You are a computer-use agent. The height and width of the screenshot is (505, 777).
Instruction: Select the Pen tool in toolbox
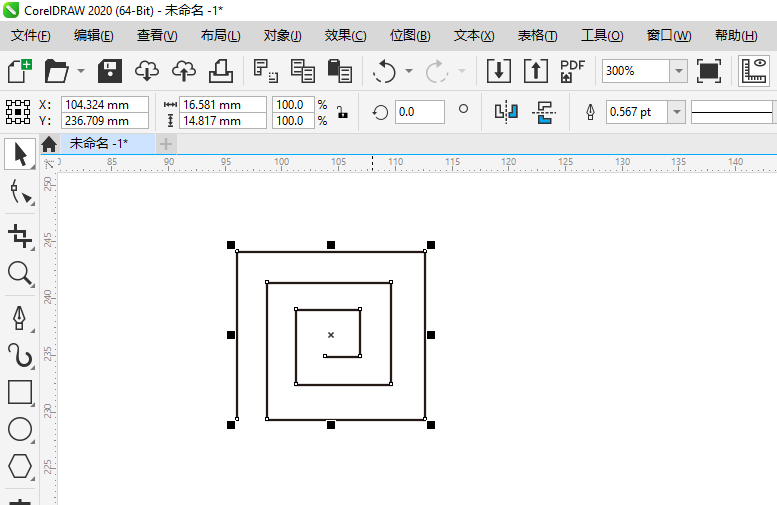click(x=20, y=318)
